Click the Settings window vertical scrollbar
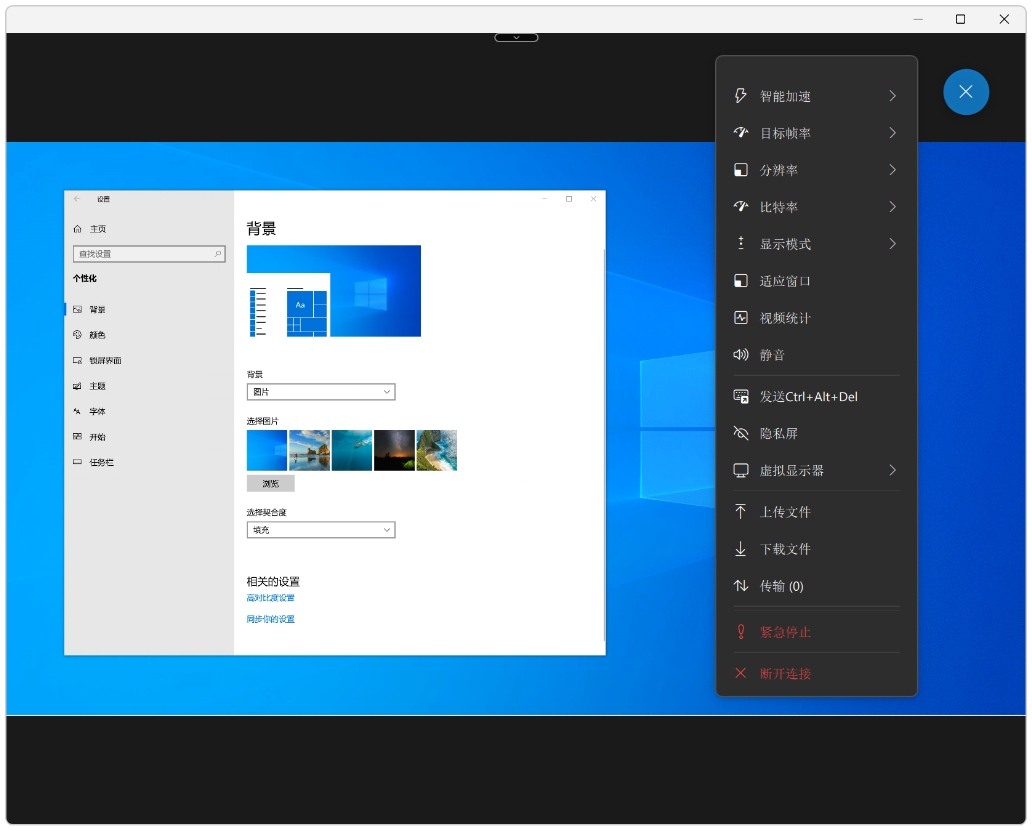Screen dimensions: 1032x831 604,444
